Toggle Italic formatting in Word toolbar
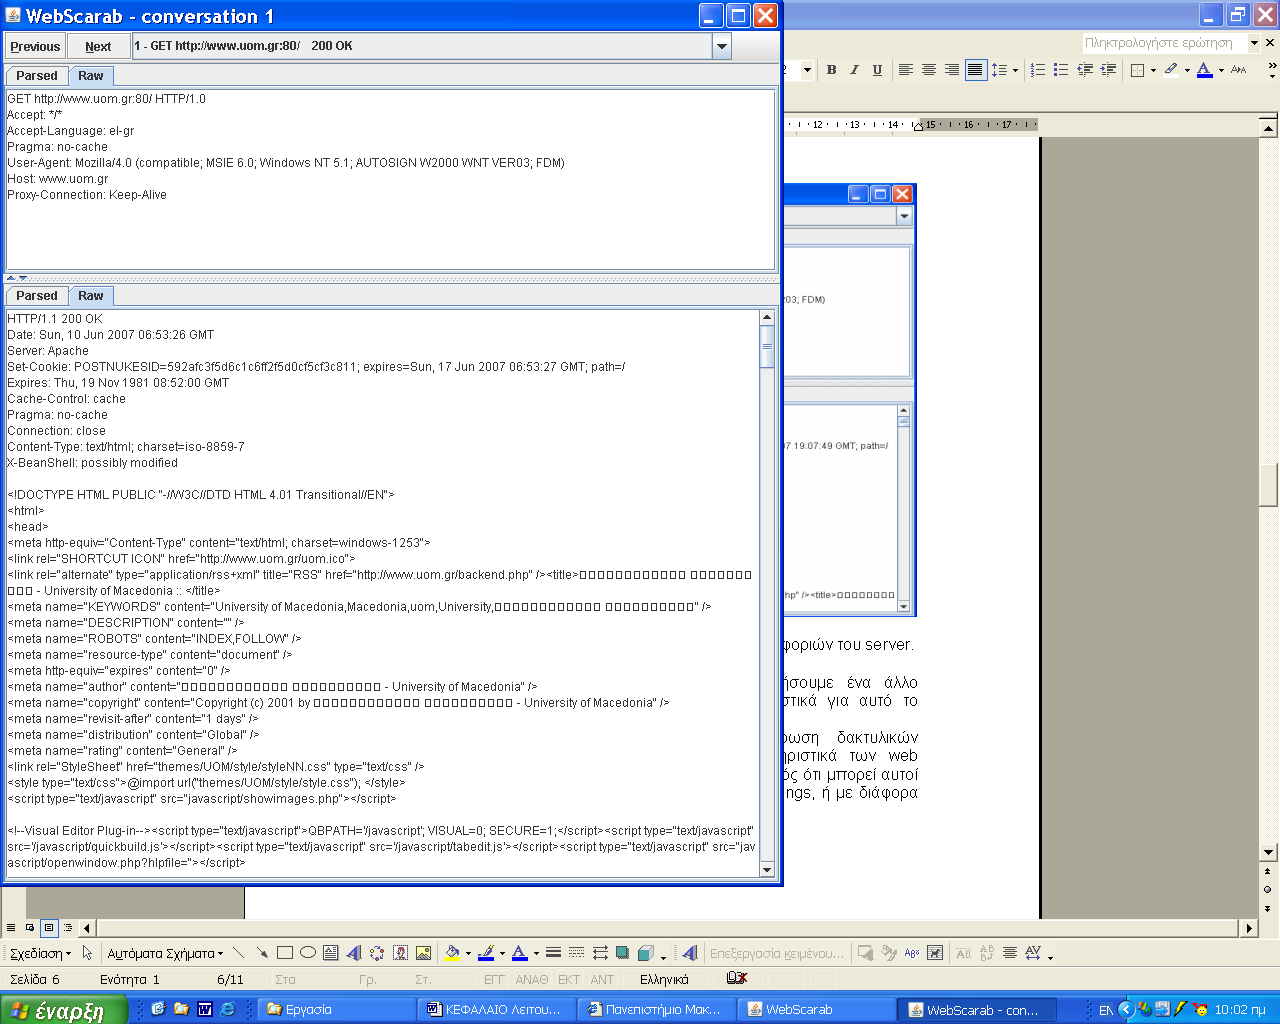This screenshot has height=1024, width=1280. (x=854, y=70)
